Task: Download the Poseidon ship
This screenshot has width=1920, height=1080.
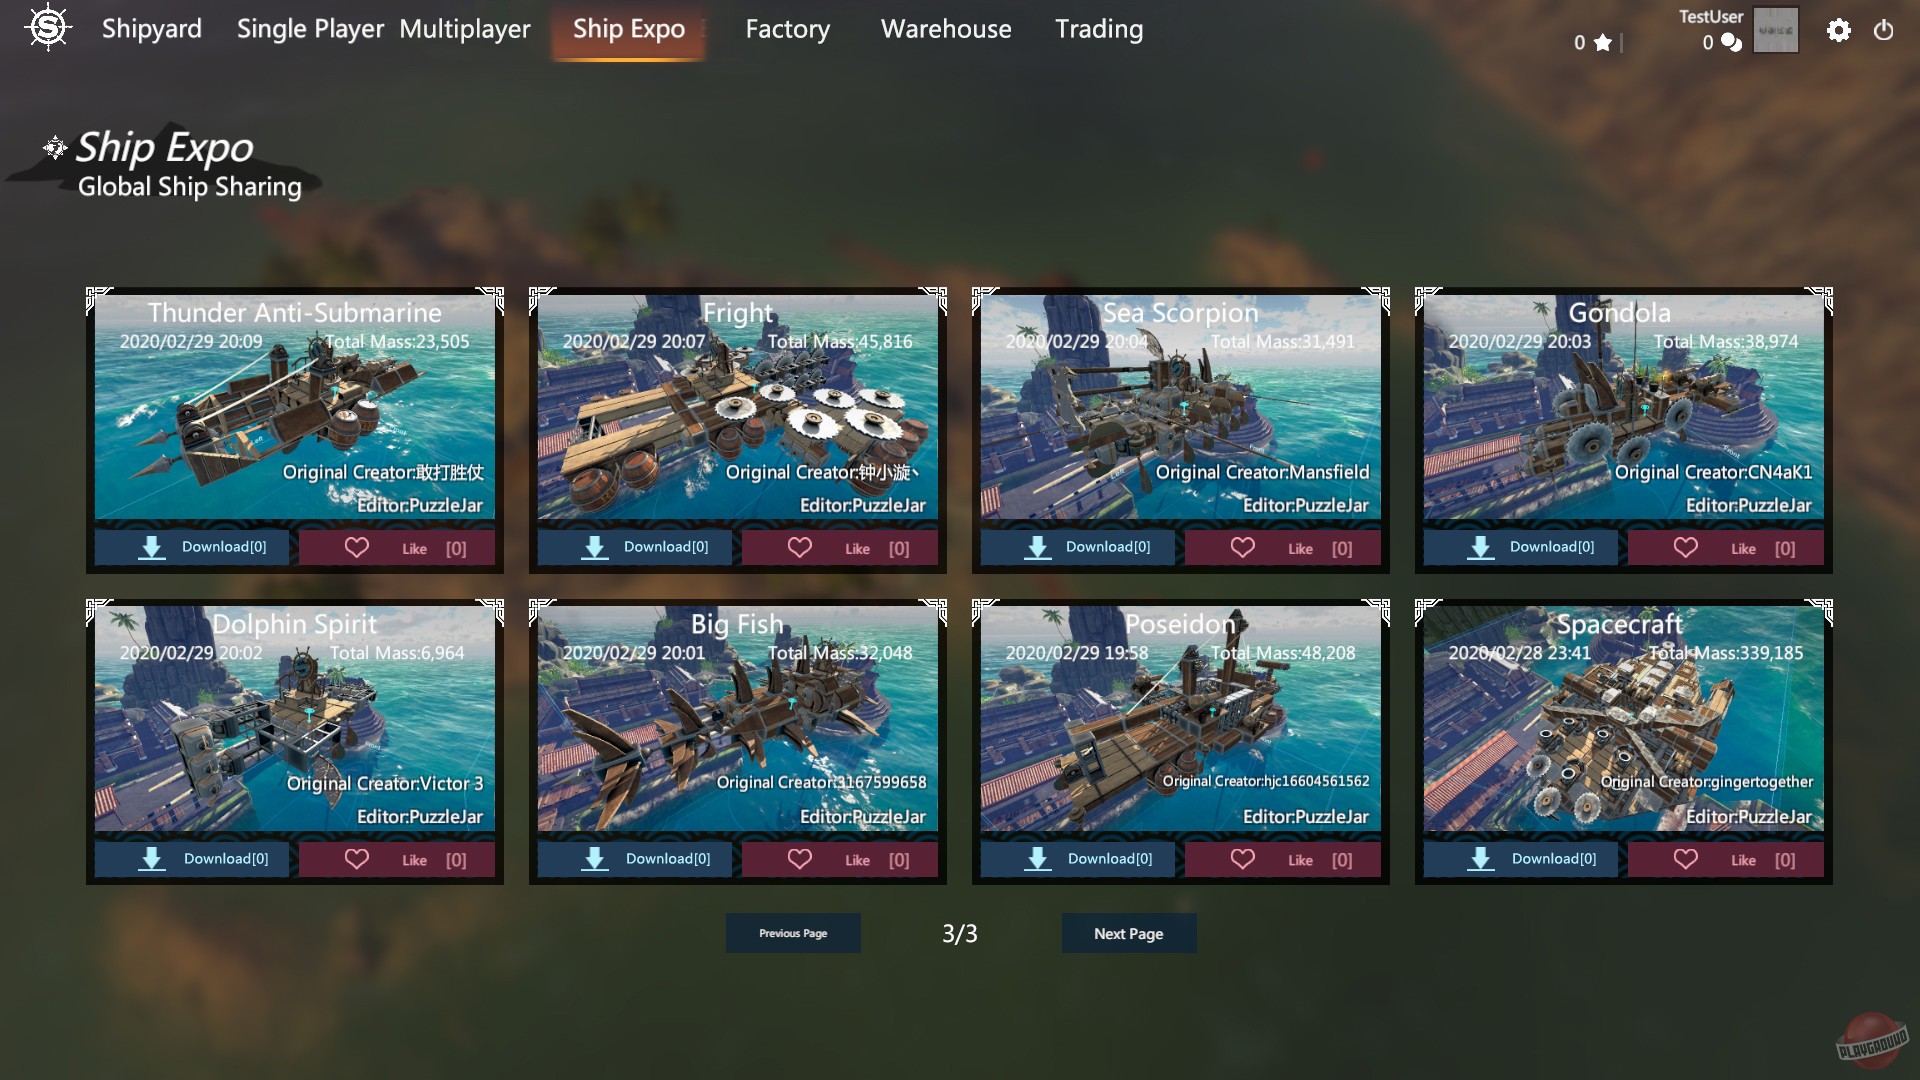Action: [x=1078, y=859]
